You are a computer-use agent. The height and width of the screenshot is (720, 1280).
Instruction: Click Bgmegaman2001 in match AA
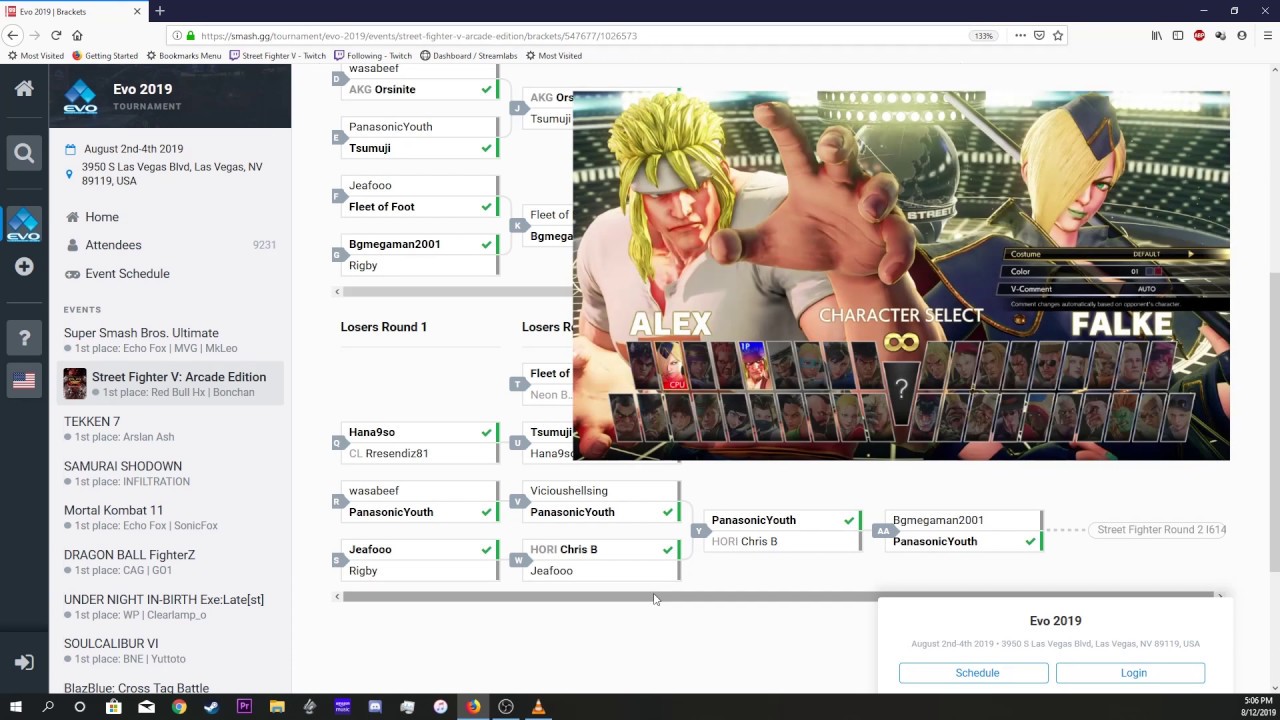938,520
